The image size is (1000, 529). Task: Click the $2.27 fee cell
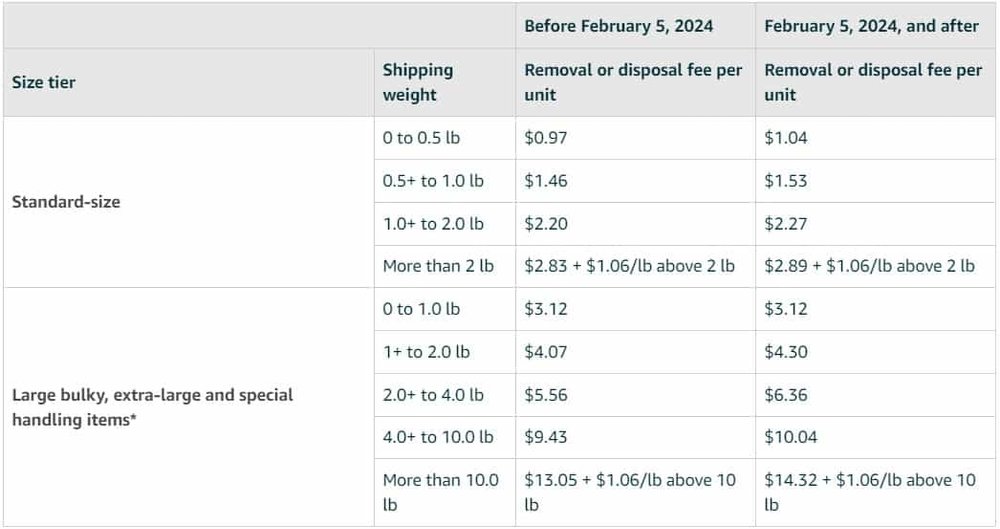coord(786,224)
